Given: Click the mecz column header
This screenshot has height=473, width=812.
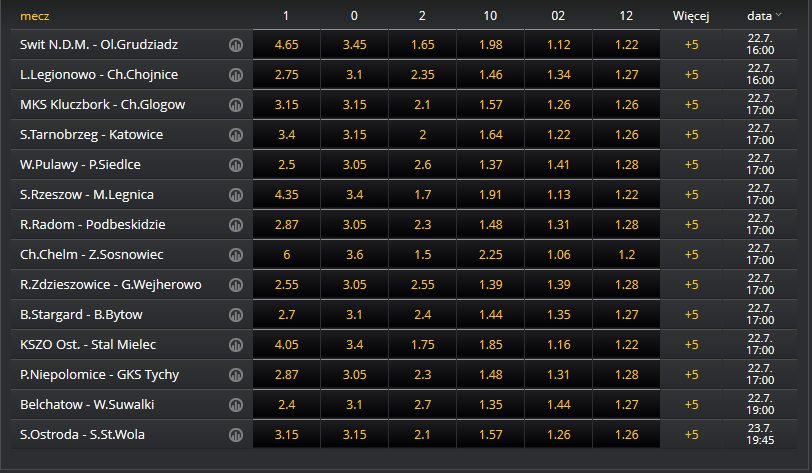Looking at the screenshot, I should click(x=35, y=16).
